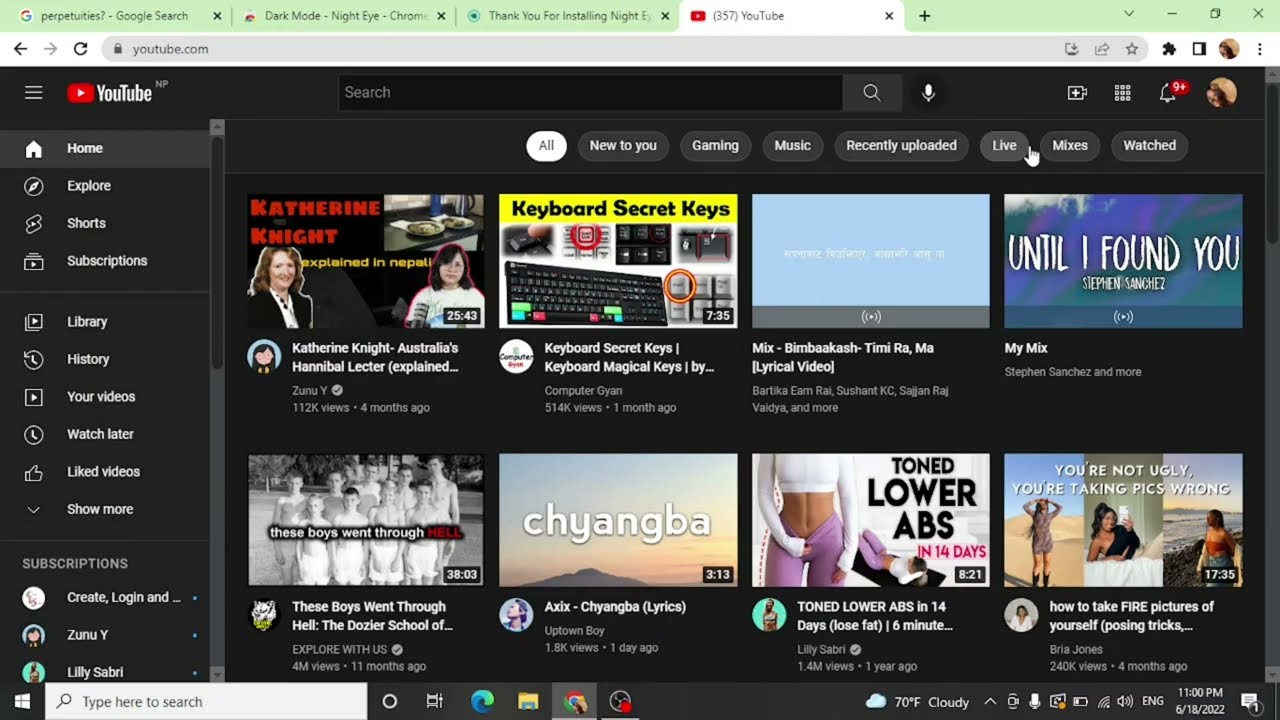Reload the page with refresh icon
Image resolution: width=1280 pixels, height=720 pixels.
[x=80, y=48]
